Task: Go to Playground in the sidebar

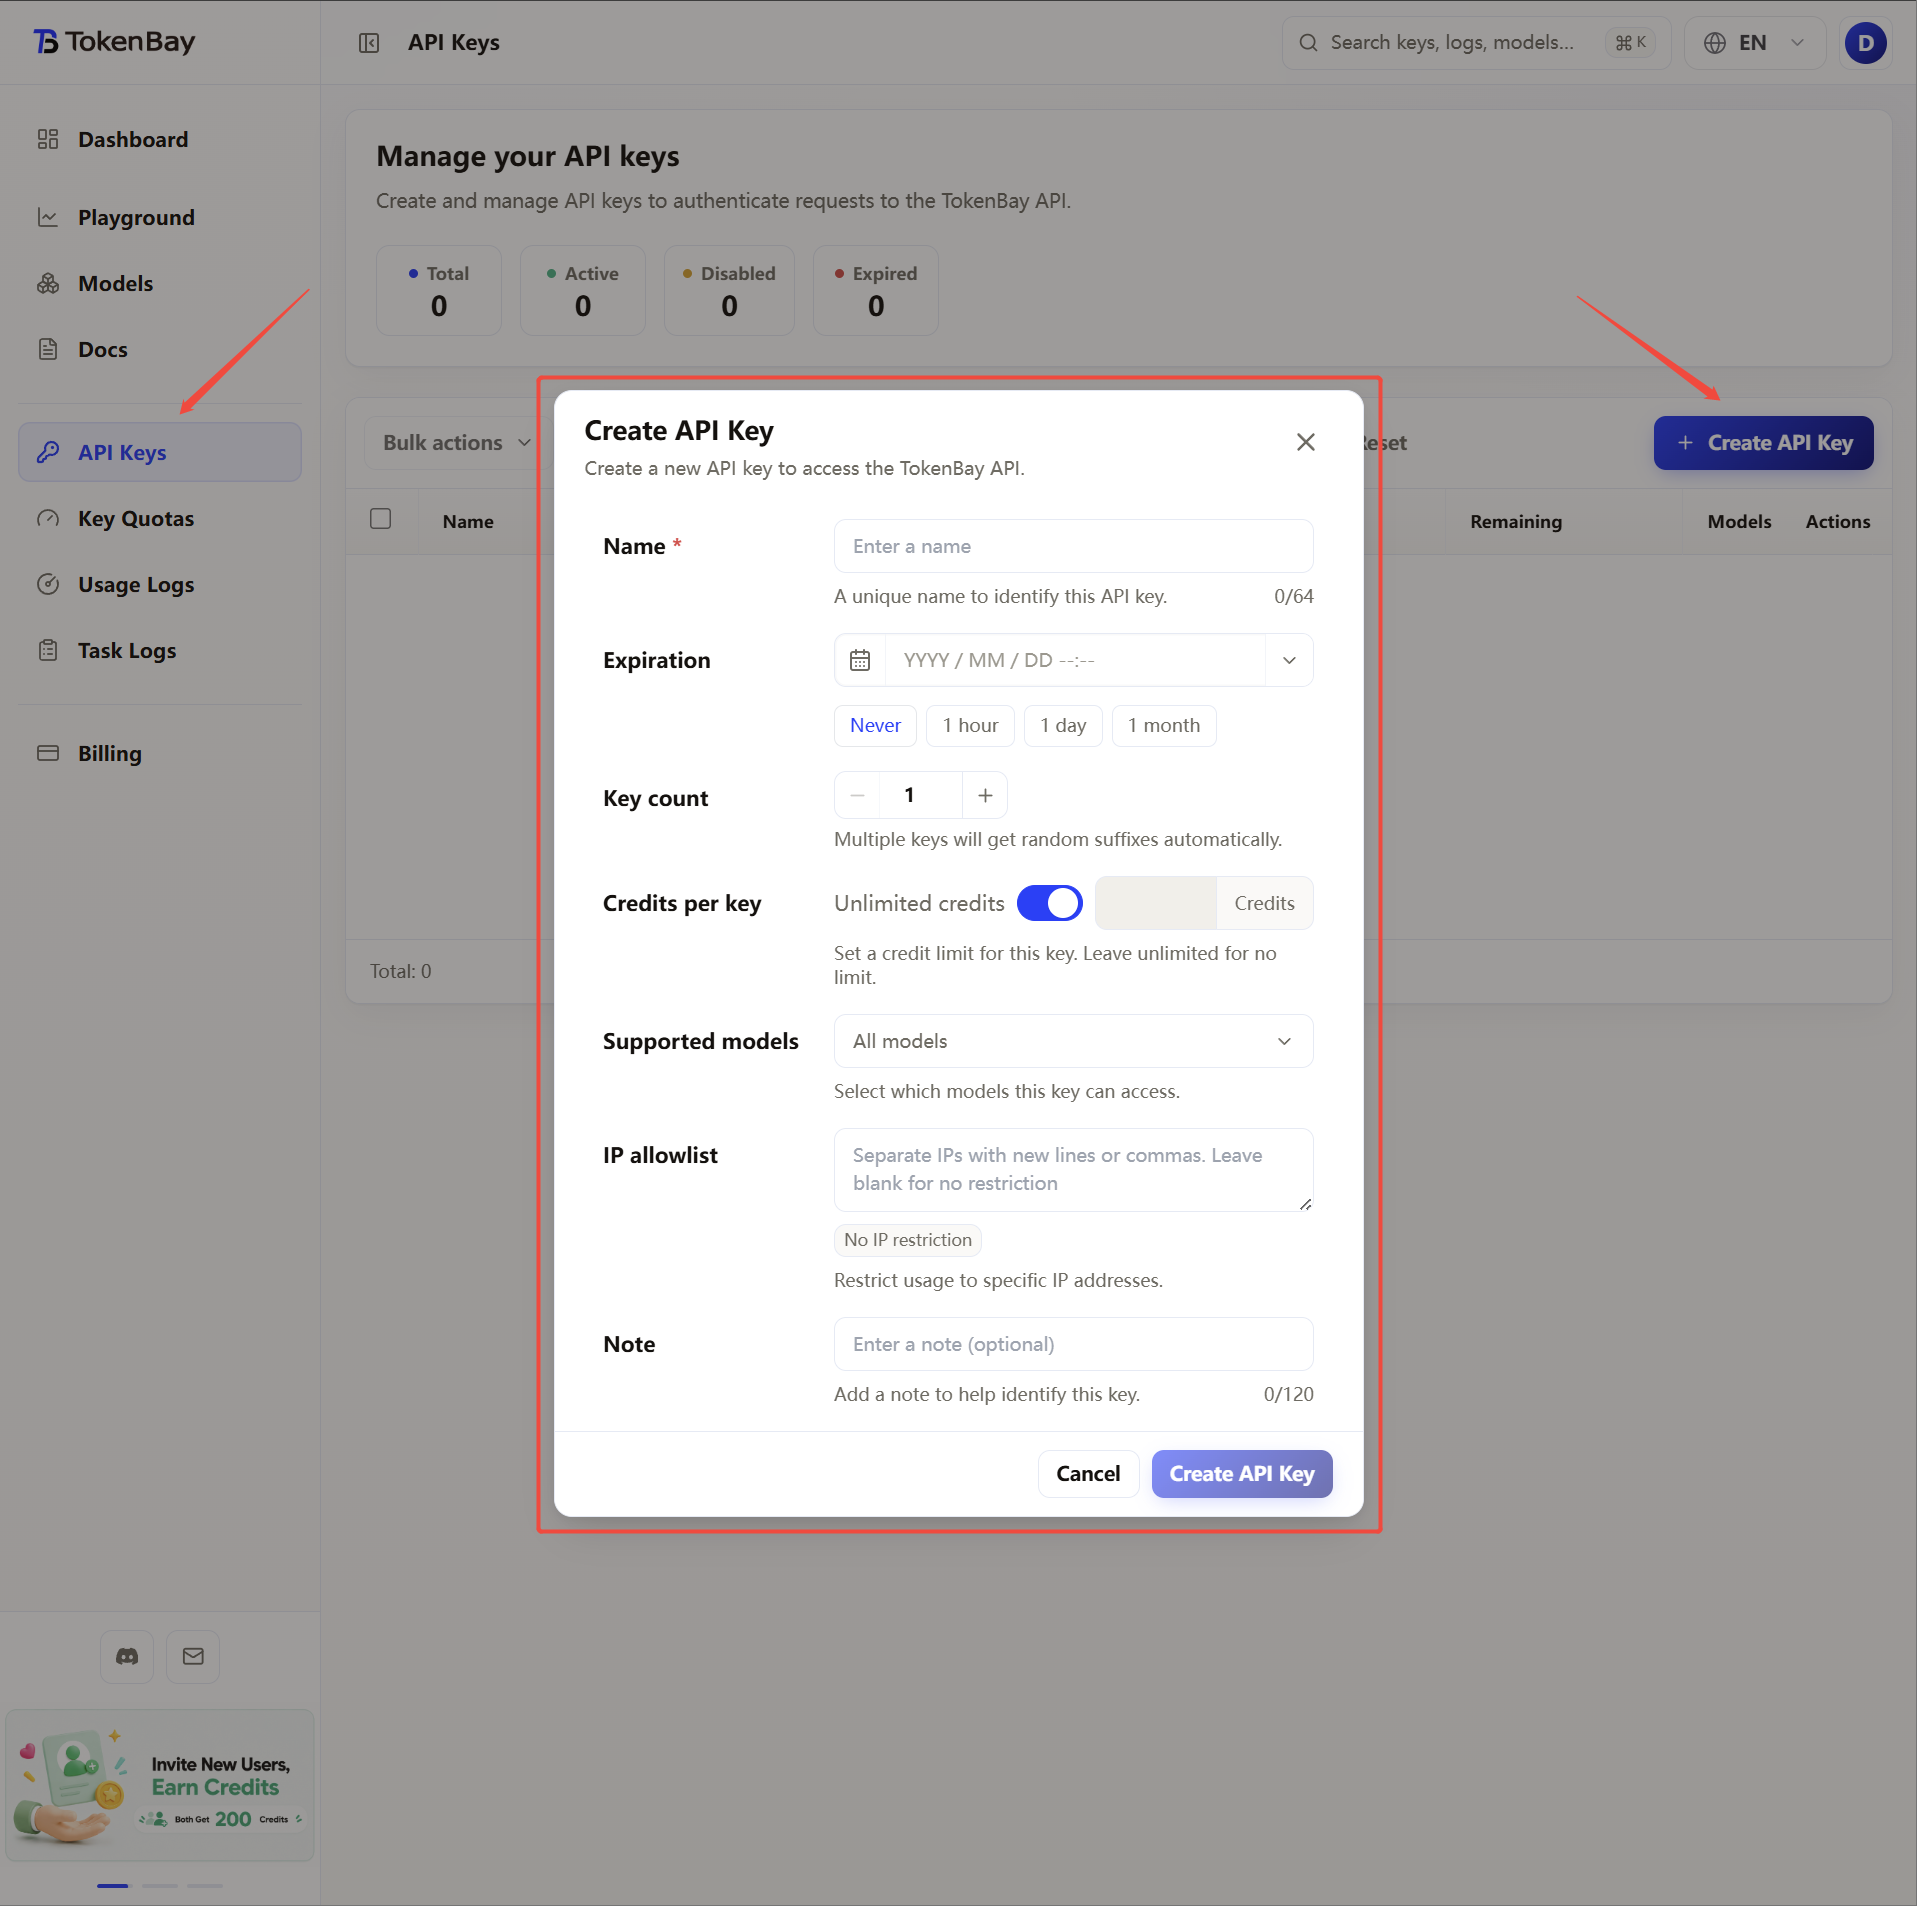Action: (160, 217)
